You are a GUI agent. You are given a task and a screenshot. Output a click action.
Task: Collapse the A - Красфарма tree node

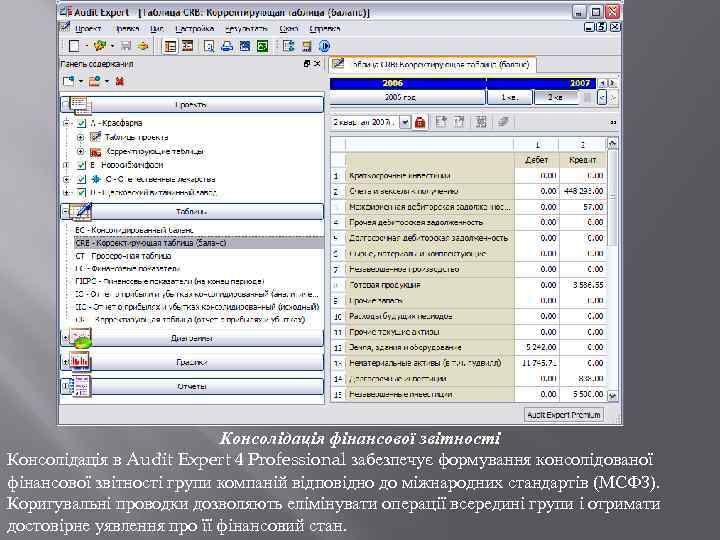[x=66, y=123]
